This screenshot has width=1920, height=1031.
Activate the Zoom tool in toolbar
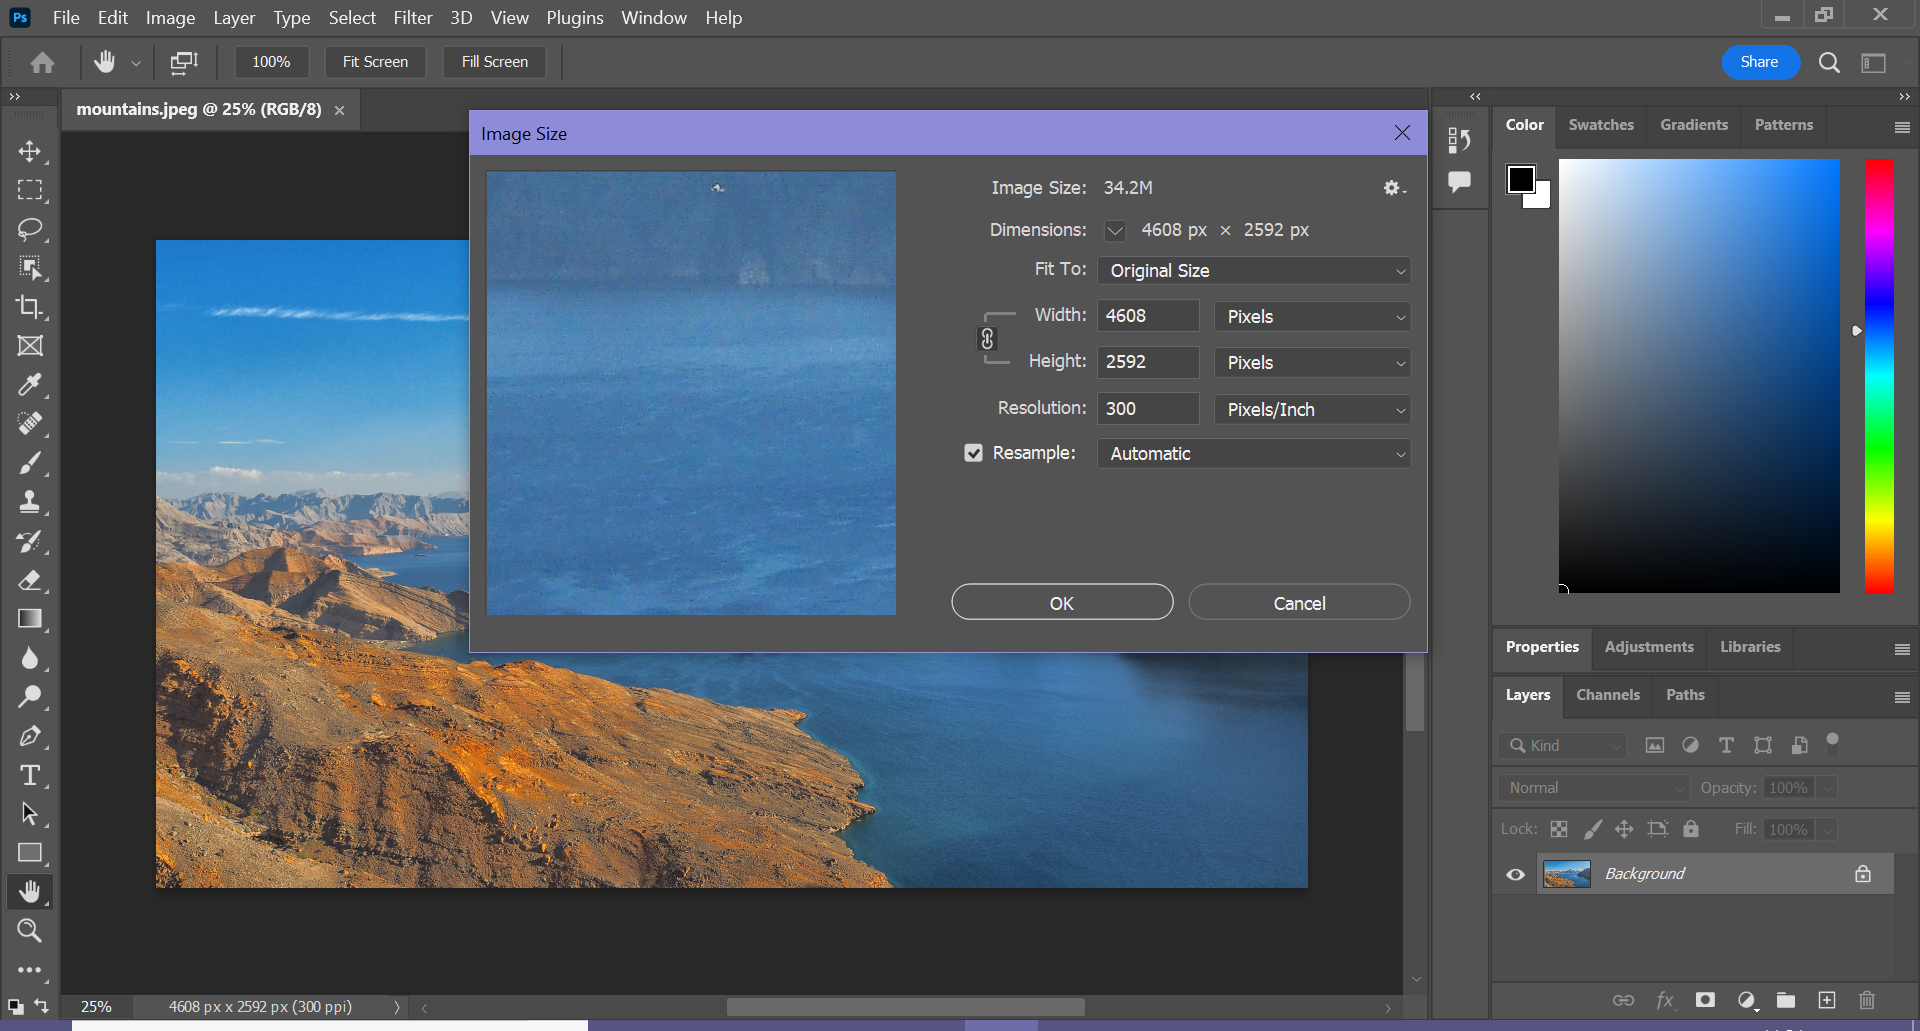coord(30,931)
